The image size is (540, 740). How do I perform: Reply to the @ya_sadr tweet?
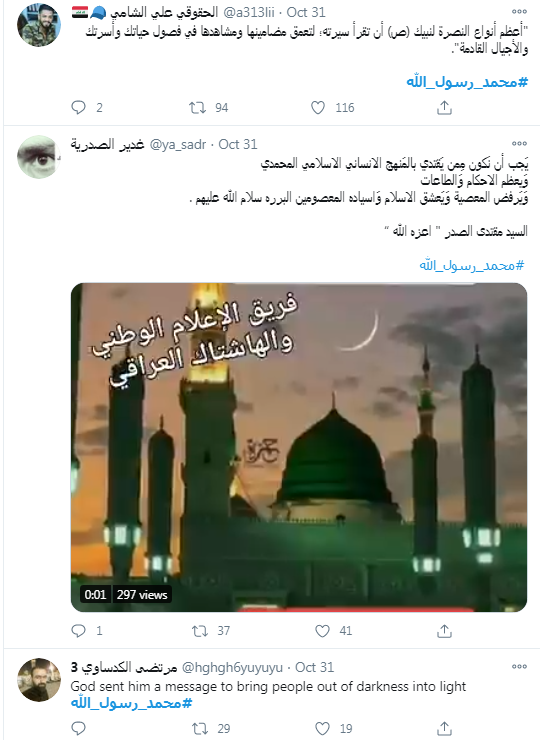pos(78,631)
